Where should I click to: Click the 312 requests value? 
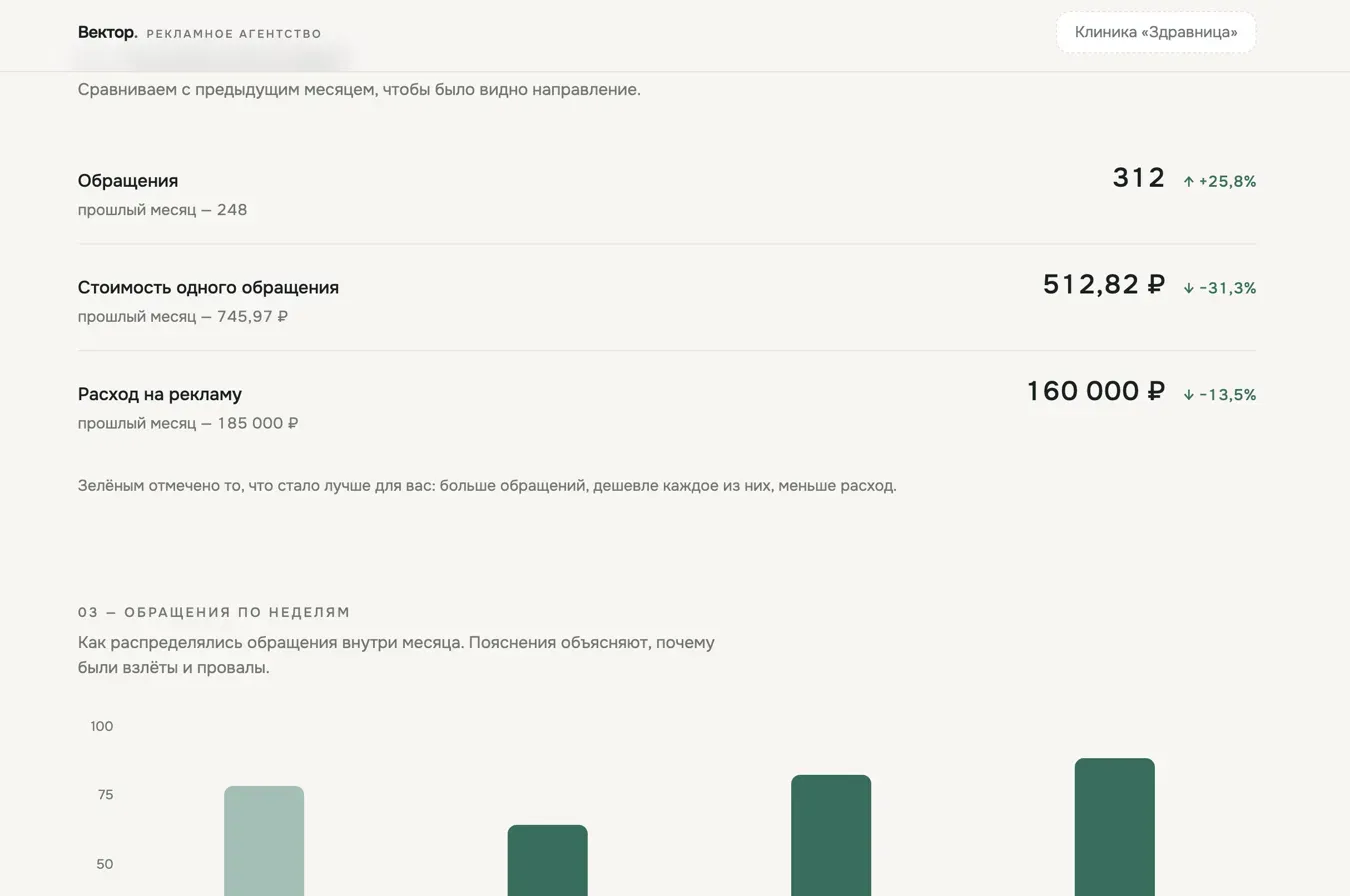[x=1139, y=178]
